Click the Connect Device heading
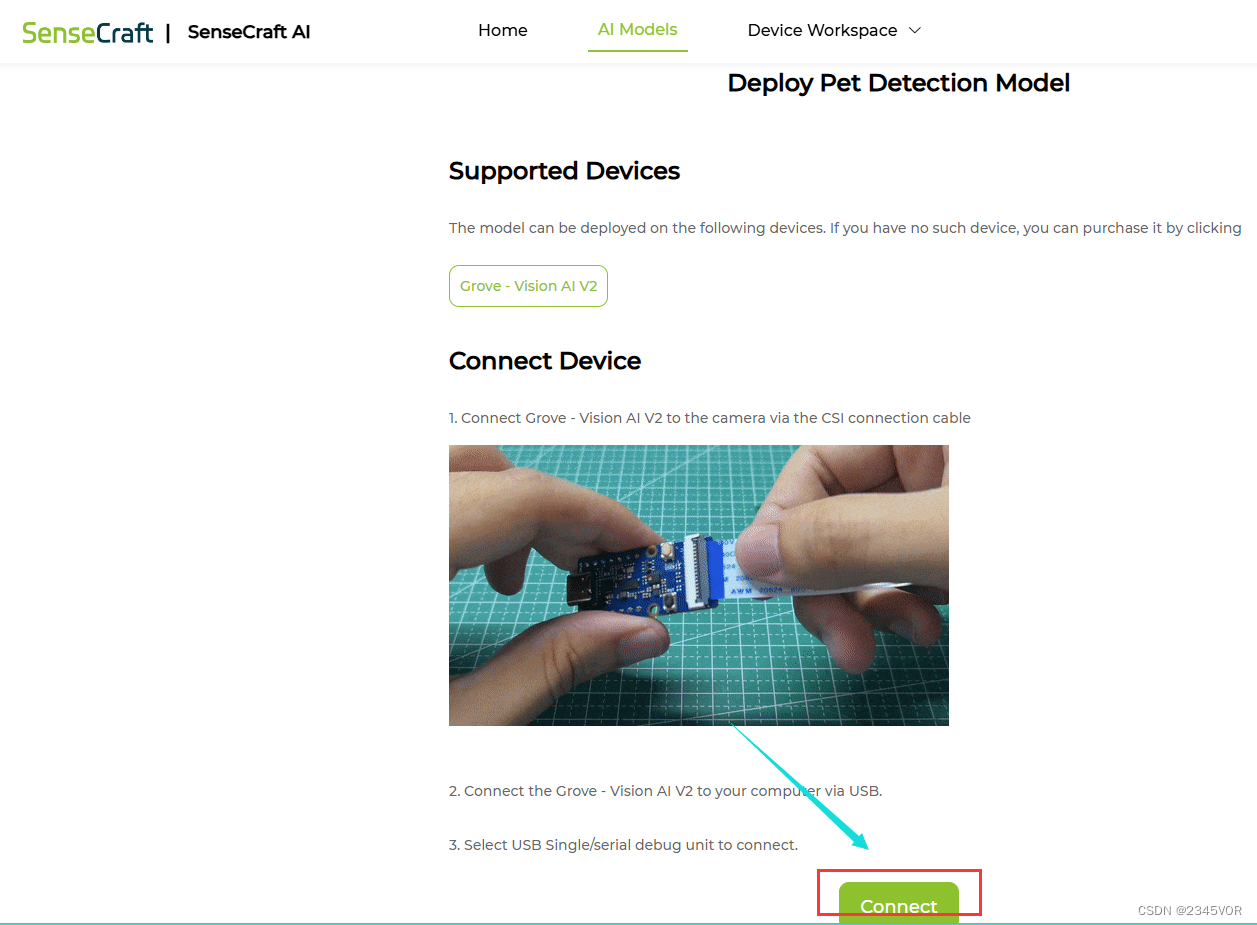1257x925 pixels. tap(545, 361)
